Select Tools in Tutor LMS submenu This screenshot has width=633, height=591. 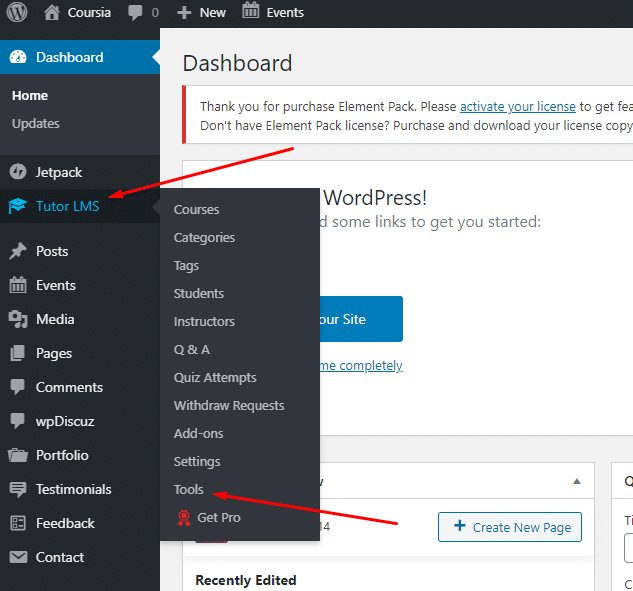click(188, 490)
